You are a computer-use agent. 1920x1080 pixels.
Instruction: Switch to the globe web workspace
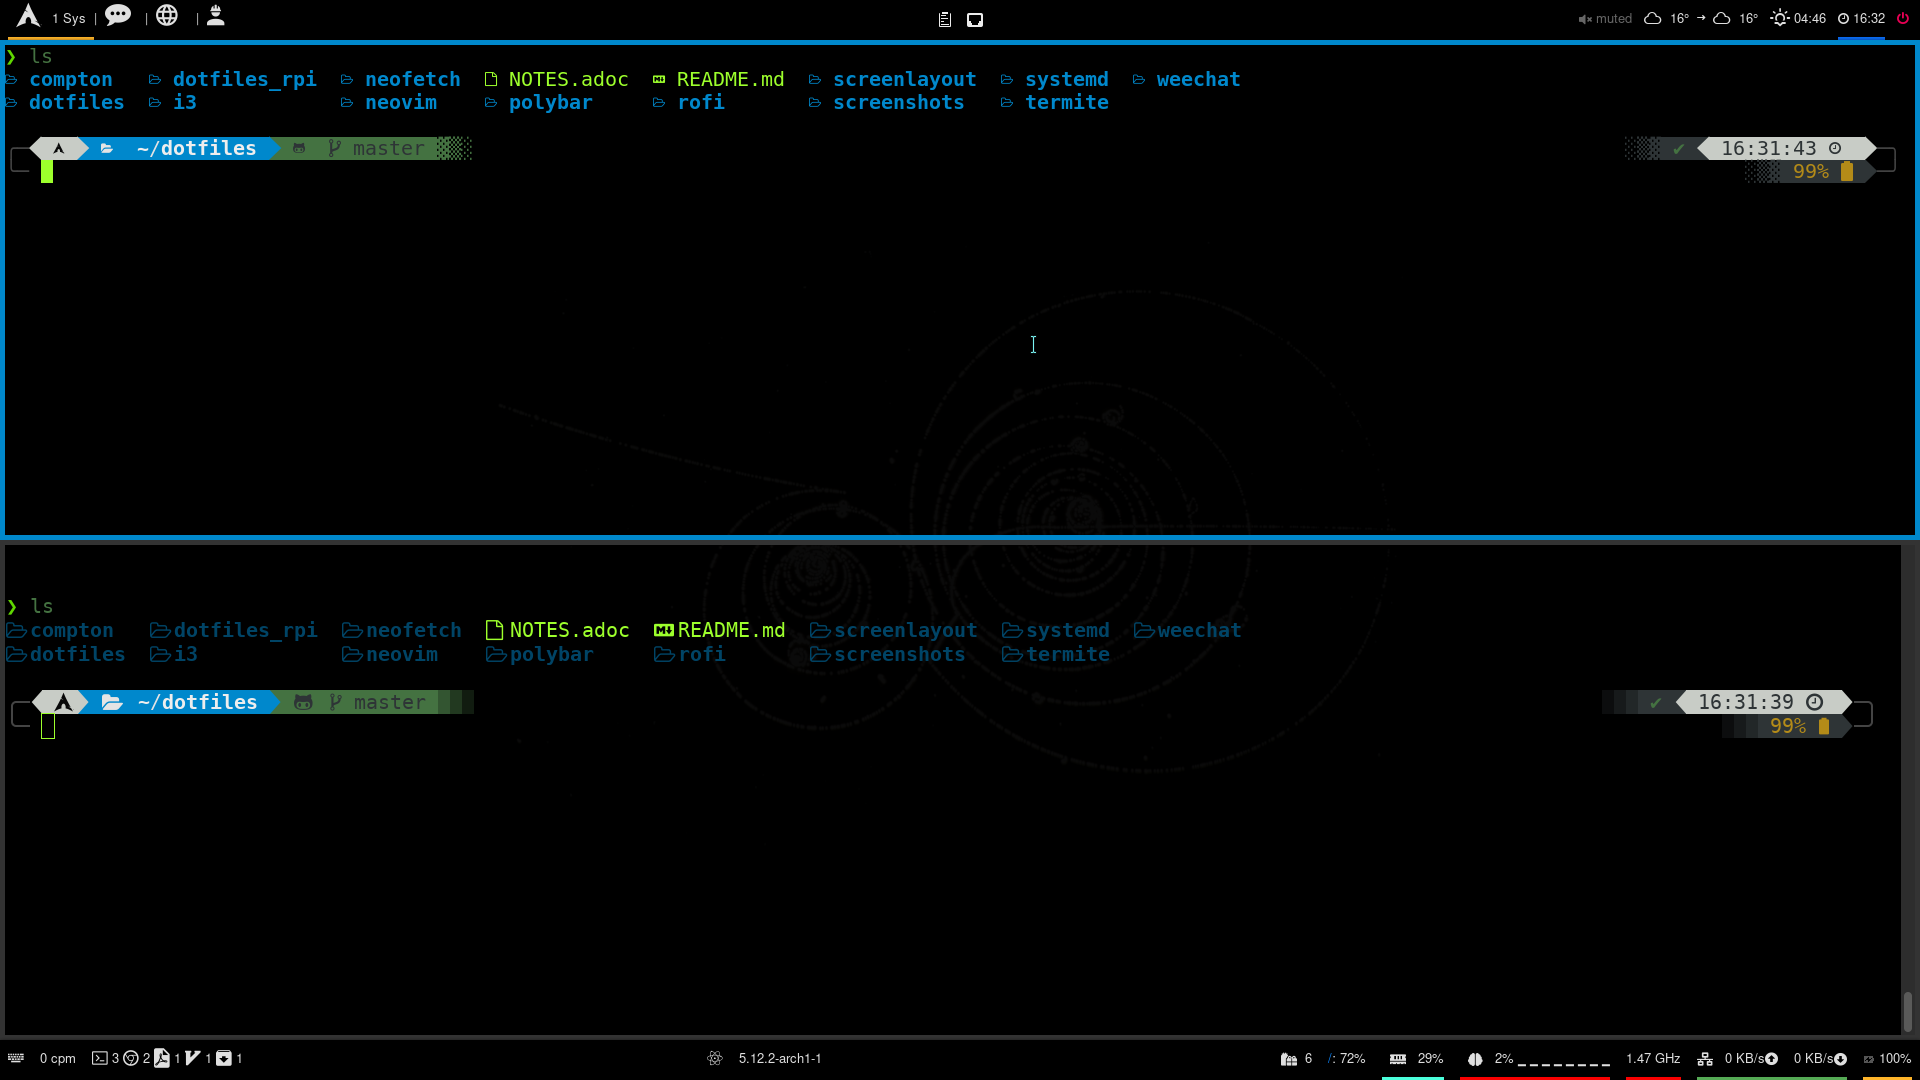pos(167,16)
